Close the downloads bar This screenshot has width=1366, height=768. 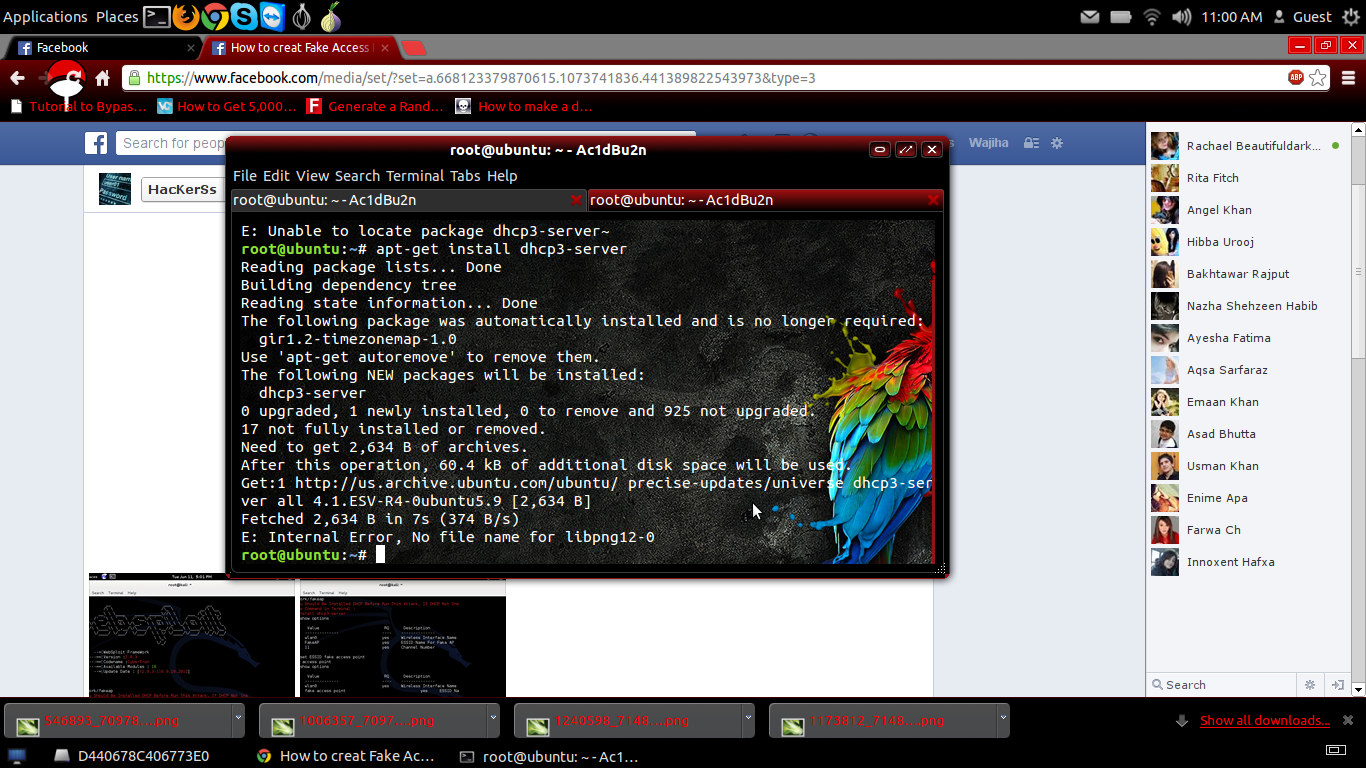click(x=1348, y=720)
